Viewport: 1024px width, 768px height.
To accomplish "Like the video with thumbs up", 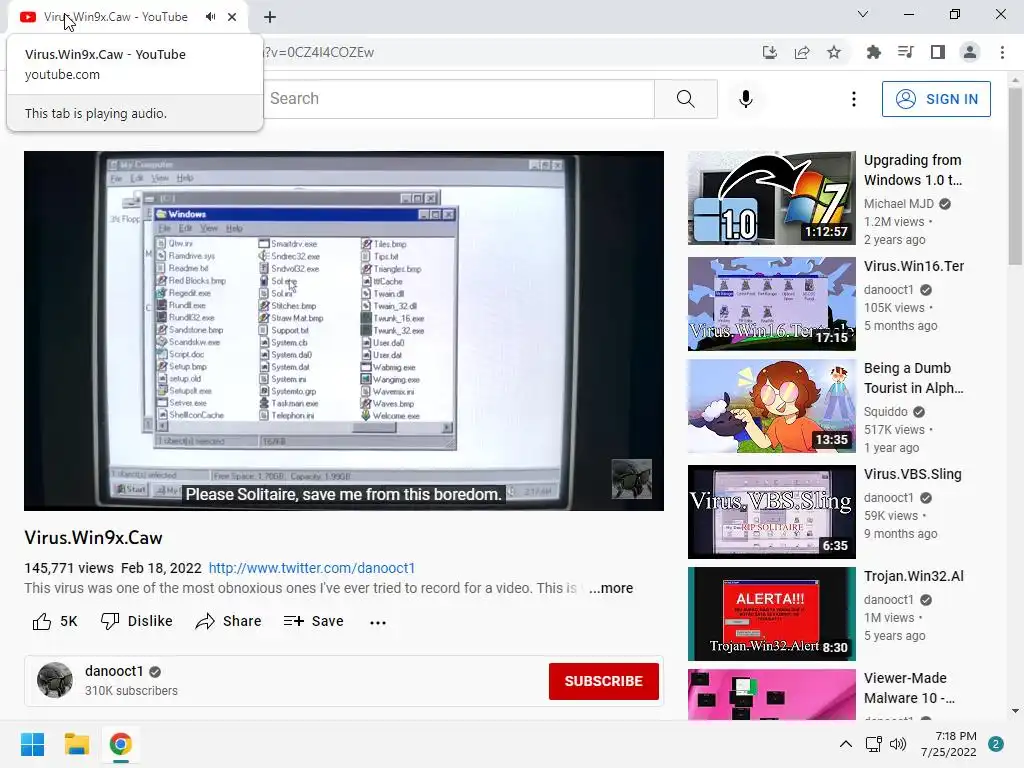I will (x=55, y=621).
